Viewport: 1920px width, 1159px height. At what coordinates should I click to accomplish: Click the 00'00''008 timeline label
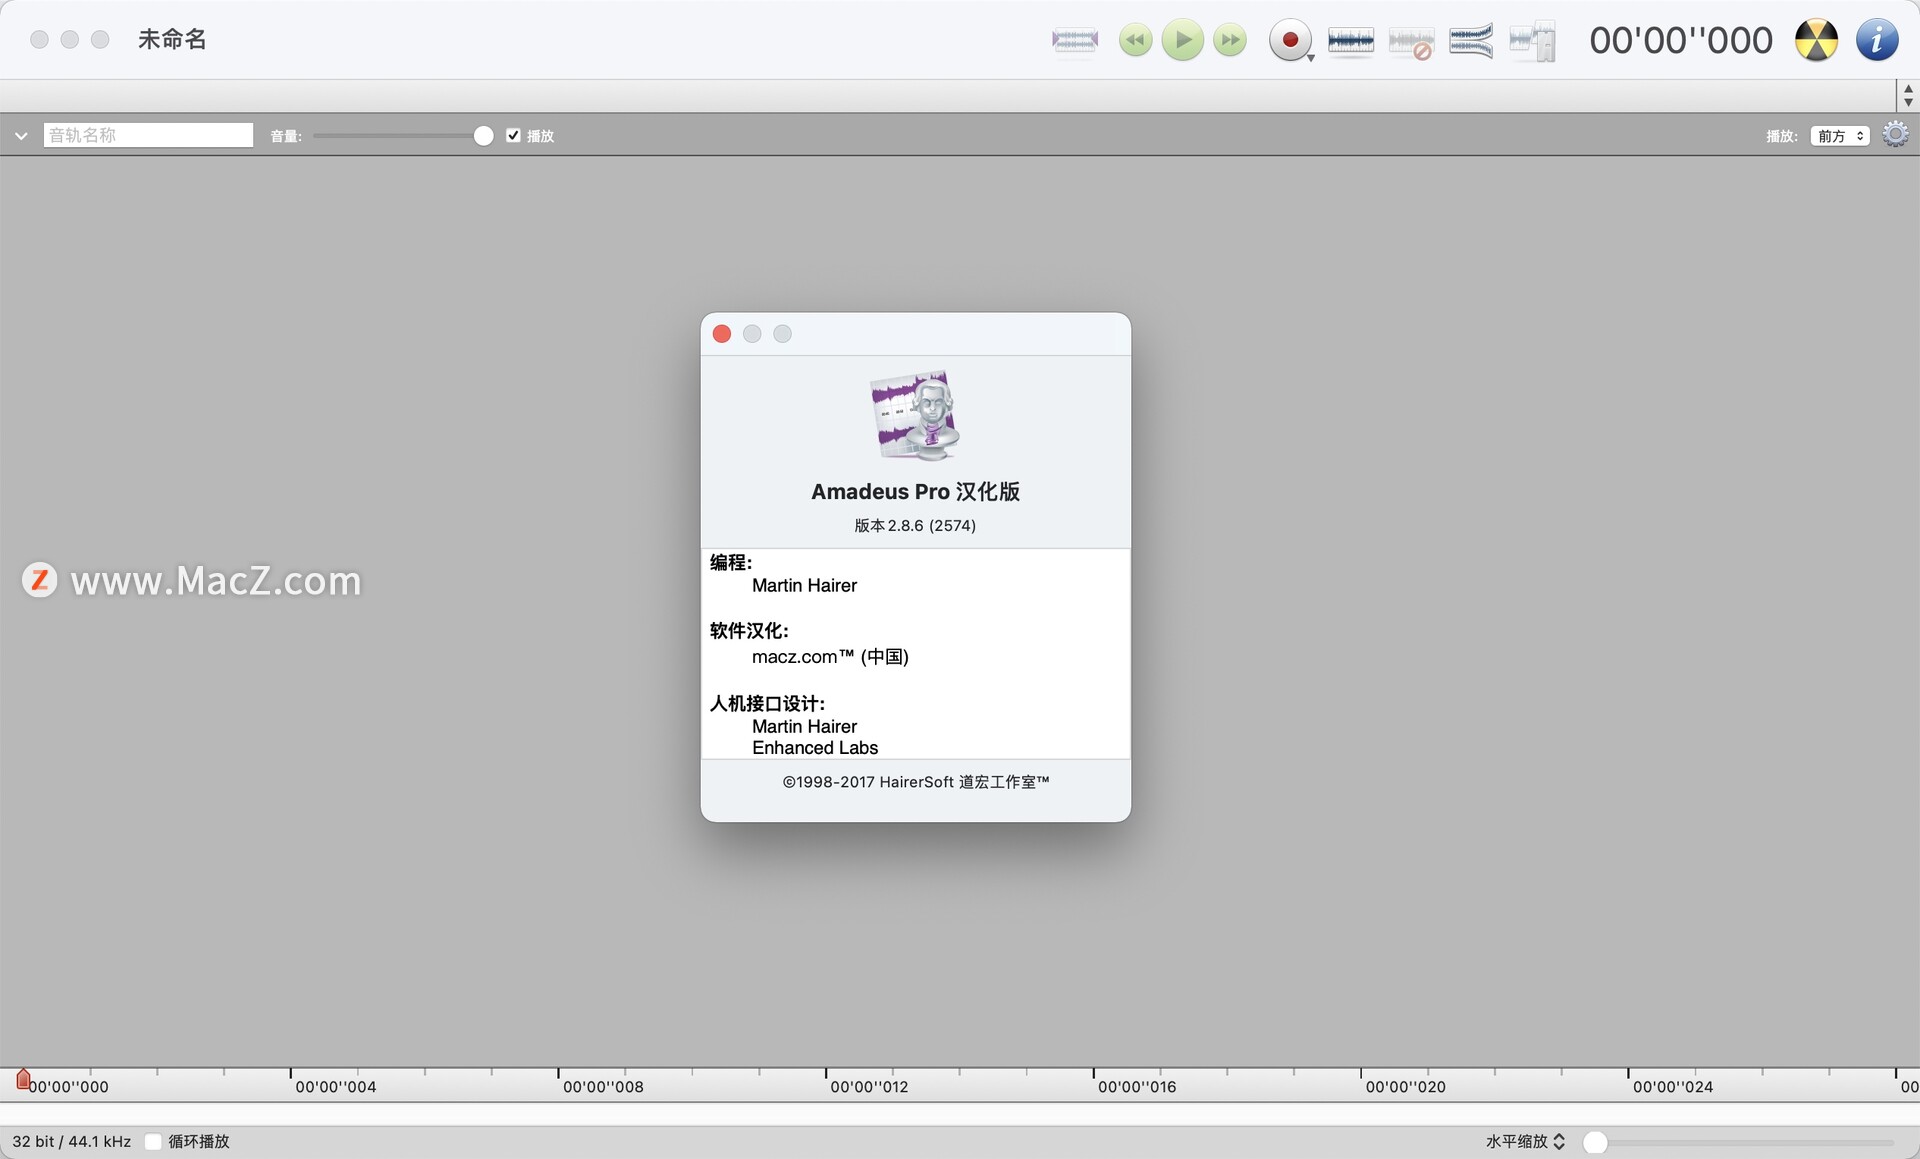[x=603, y=1087]
